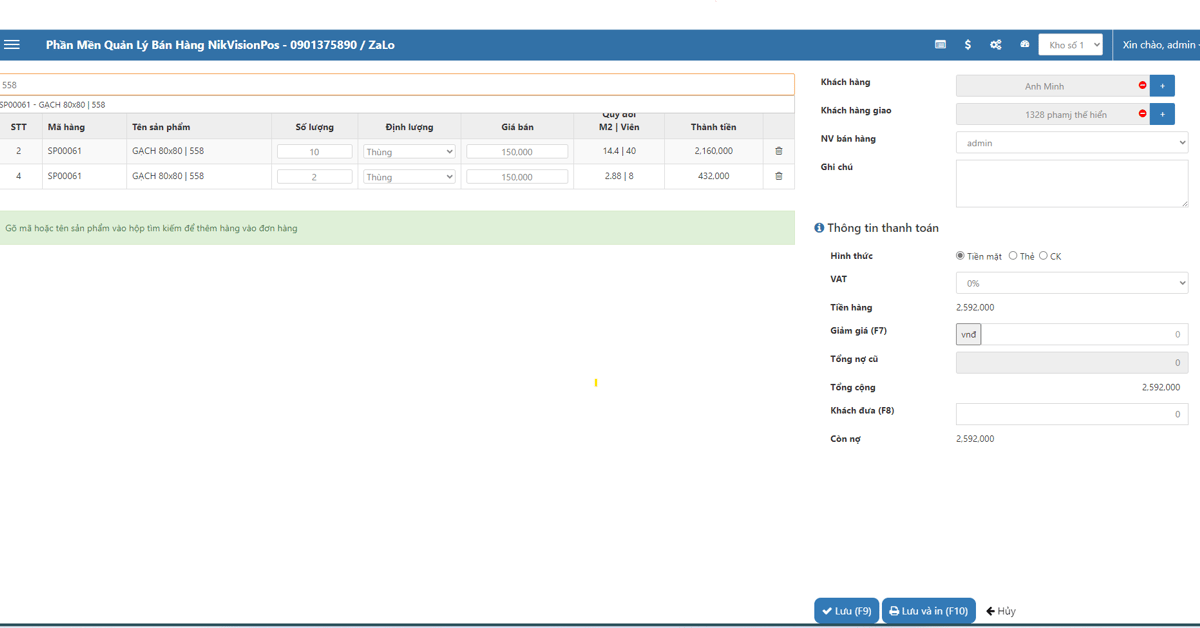1200x628 pixels.
Task: Click the dollar sign icon
Action: [x=968, y=45]
